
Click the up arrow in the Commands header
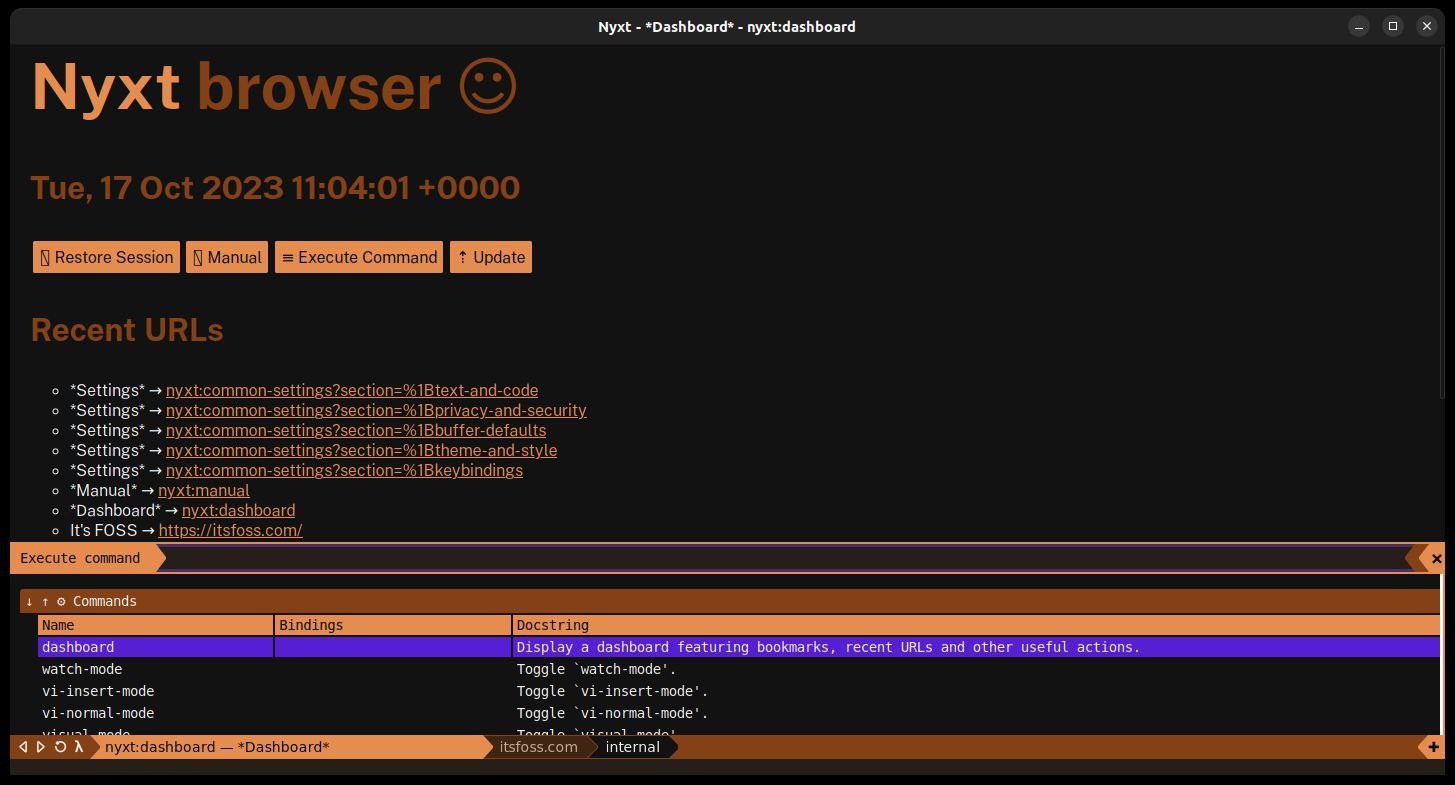coord(45,601)
